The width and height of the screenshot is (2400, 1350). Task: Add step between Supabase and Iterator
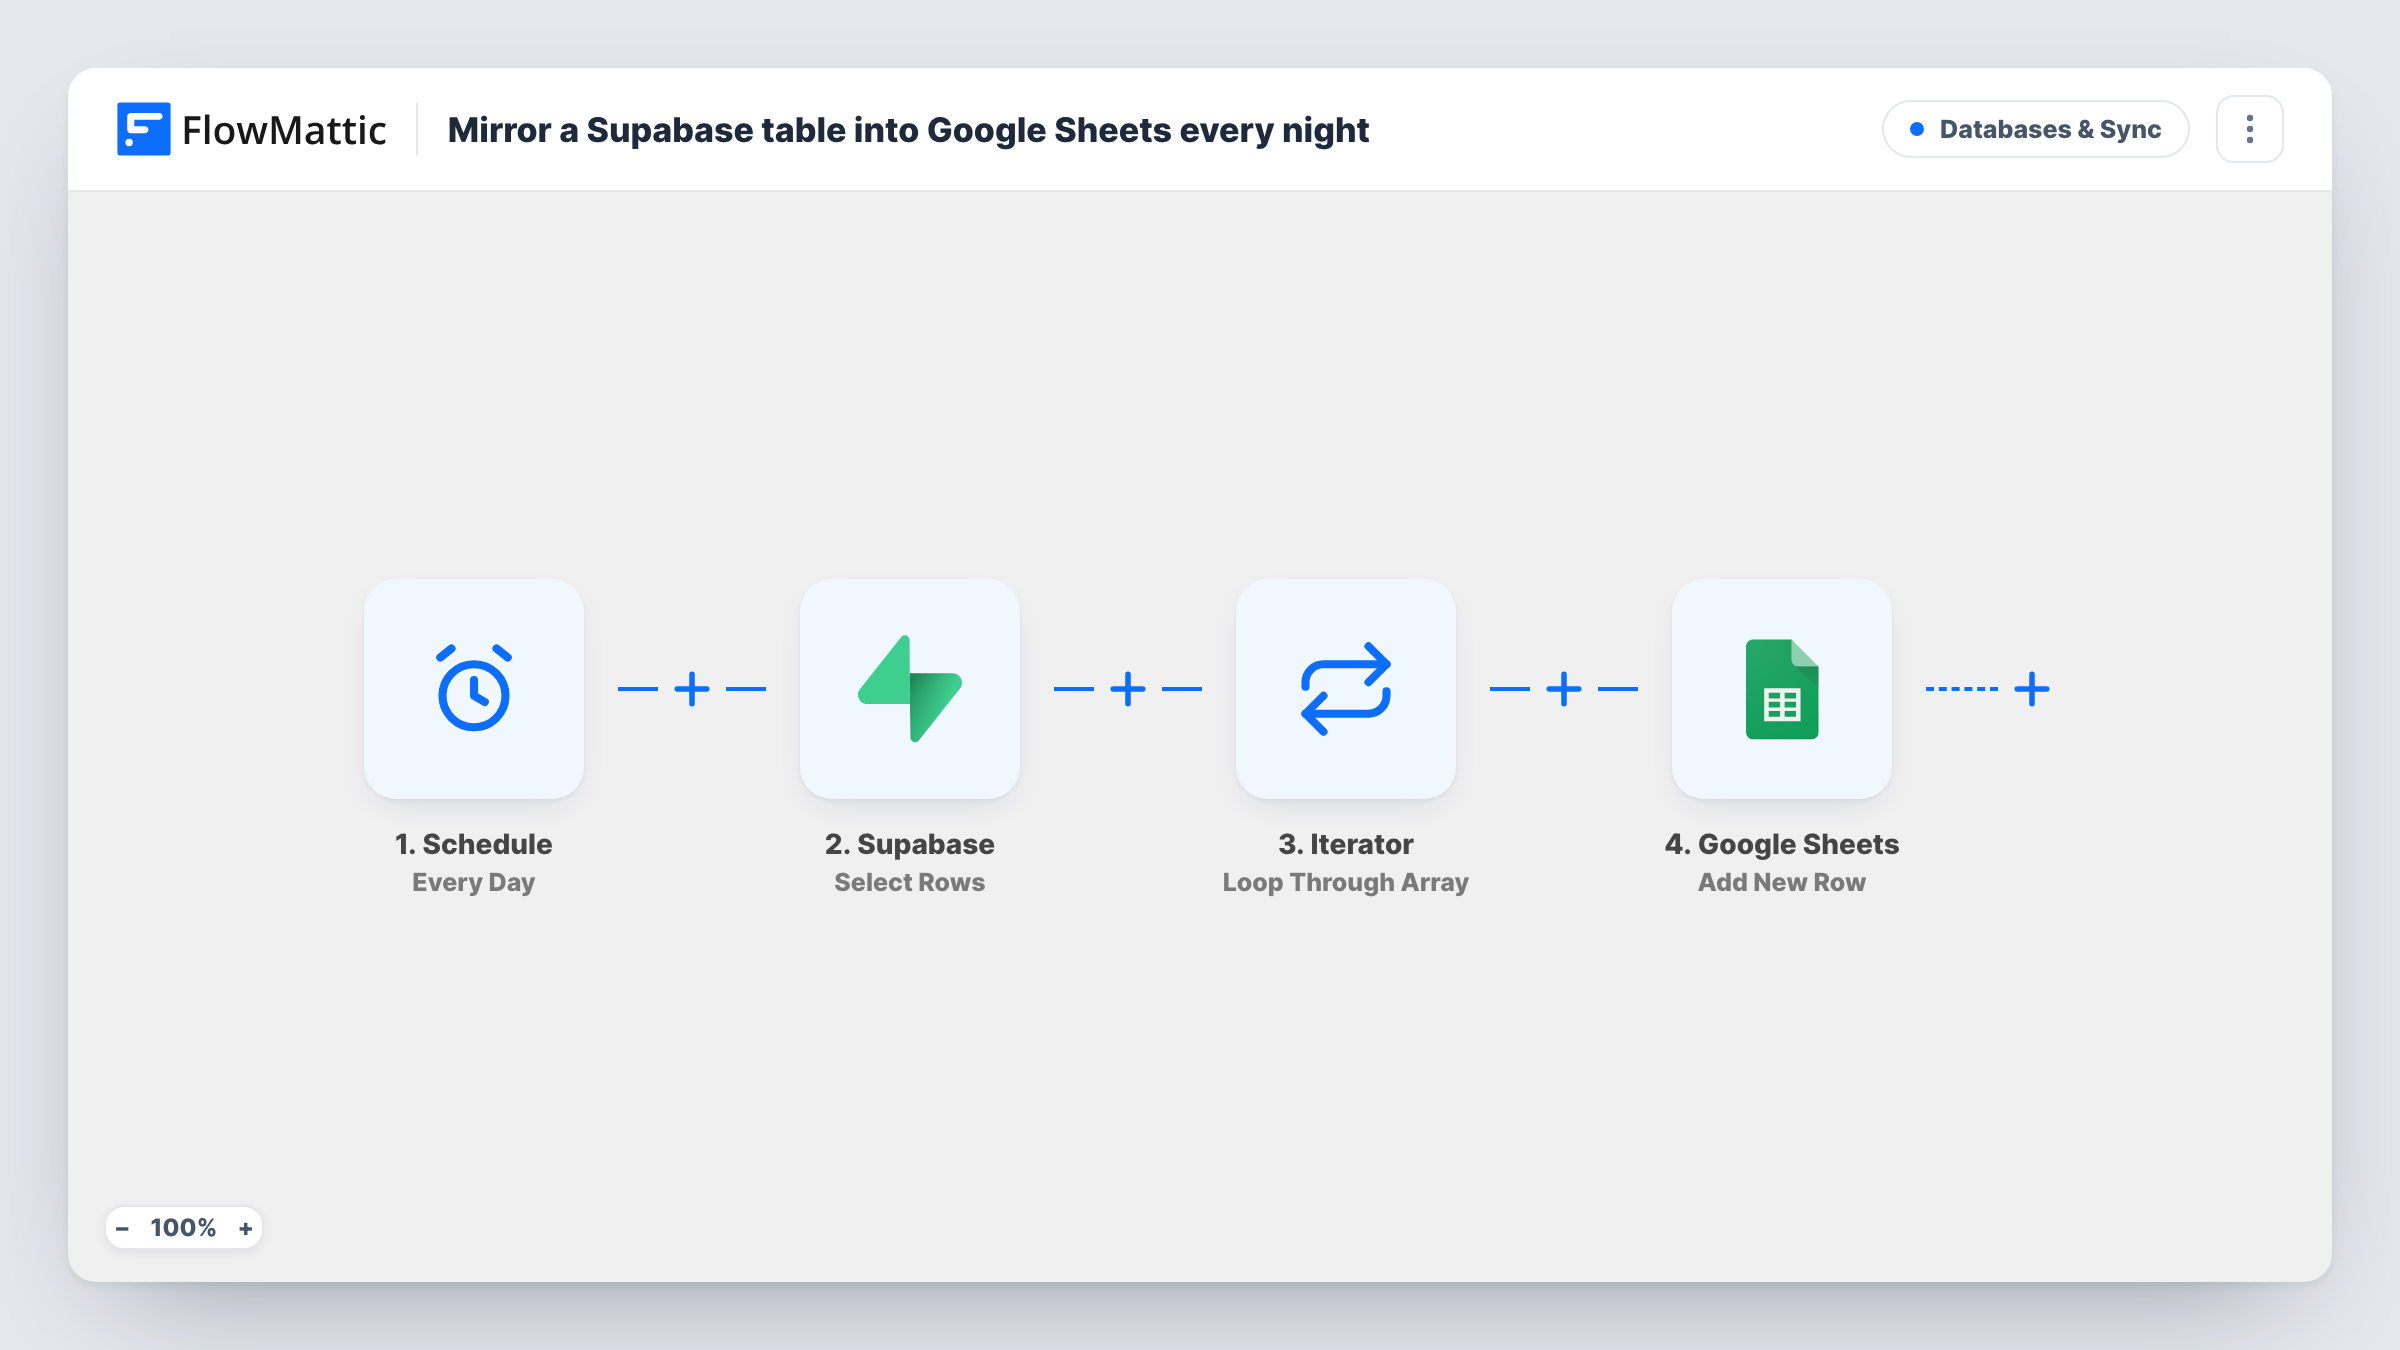[1128, 689]
